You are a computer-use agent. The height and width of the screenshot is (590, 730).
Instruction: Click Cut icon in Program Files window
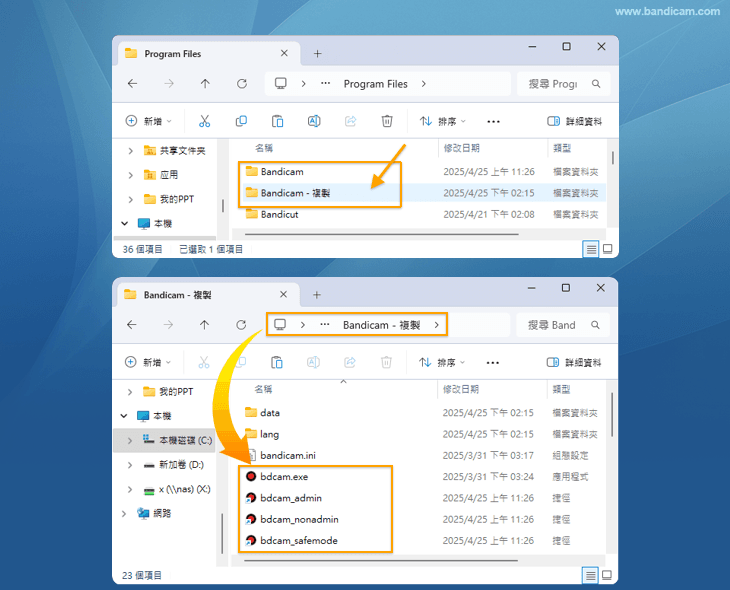pyautogui.click(x=204, y=121)
